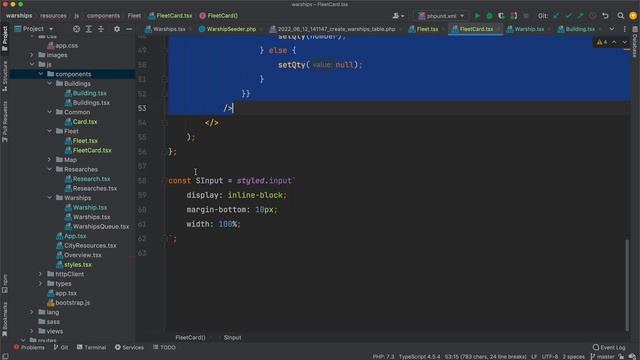Open FleetCard.tsx in project tree
Screen dimensions: 640x360
click(x=92, y=150)
